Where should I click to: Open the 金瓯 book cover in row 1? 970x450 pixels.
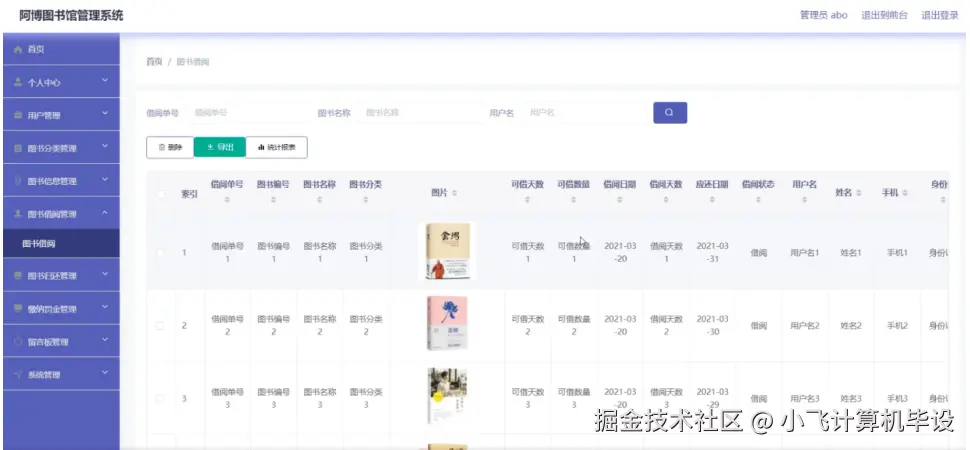448,251
